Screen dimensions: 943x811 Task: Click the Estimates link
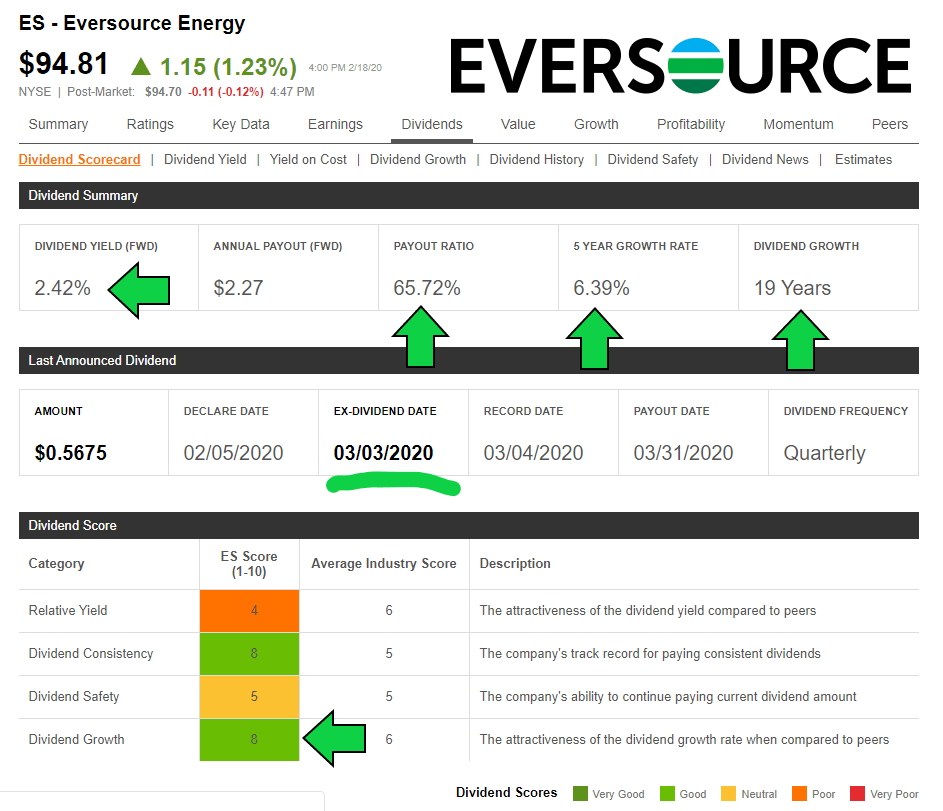click(x=863, y=159)
